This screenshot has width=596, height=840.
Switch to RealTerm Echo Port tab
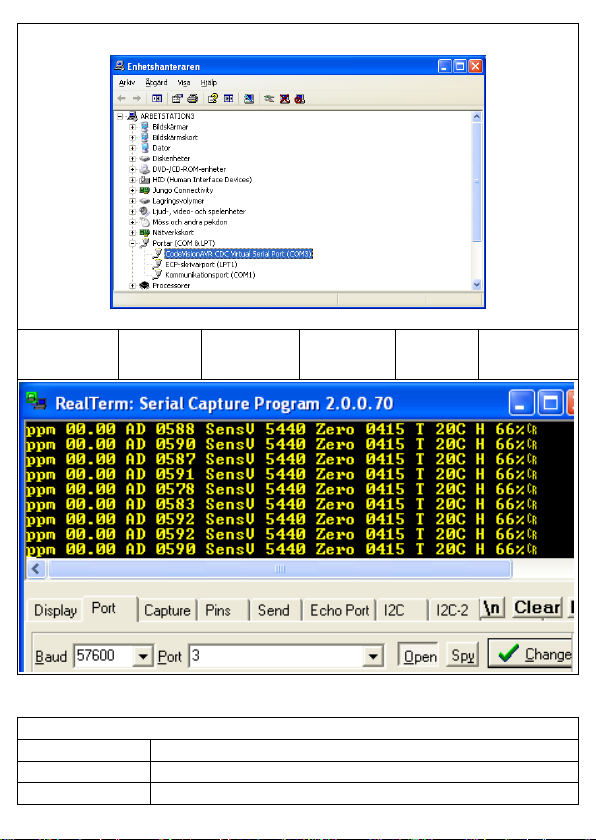[340, 610]
